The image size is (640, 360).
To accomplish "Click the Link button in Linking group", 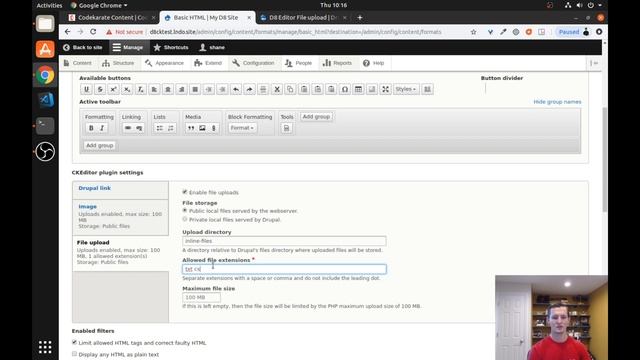I will pos(128,128).
